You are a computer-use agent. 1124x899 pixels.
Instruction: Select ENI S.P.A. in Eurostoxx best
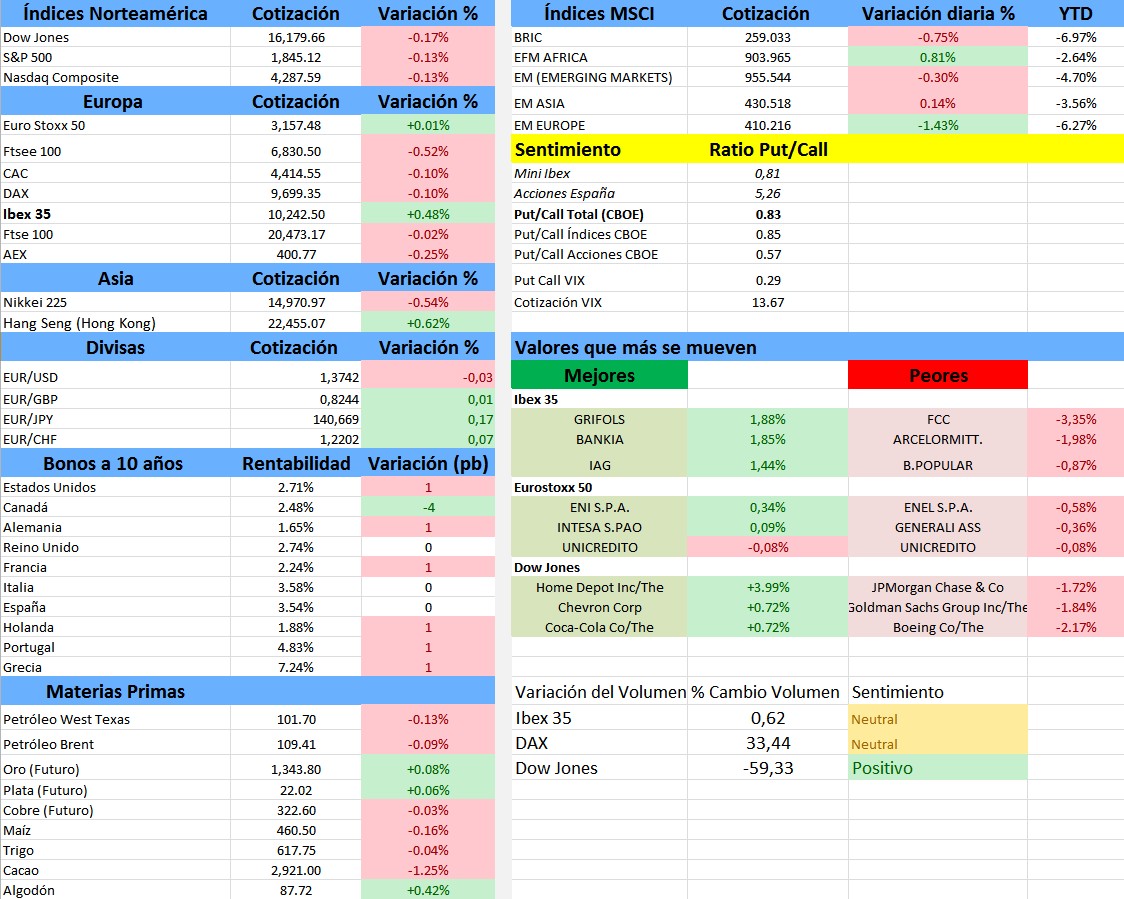click(x=599, y=508)
